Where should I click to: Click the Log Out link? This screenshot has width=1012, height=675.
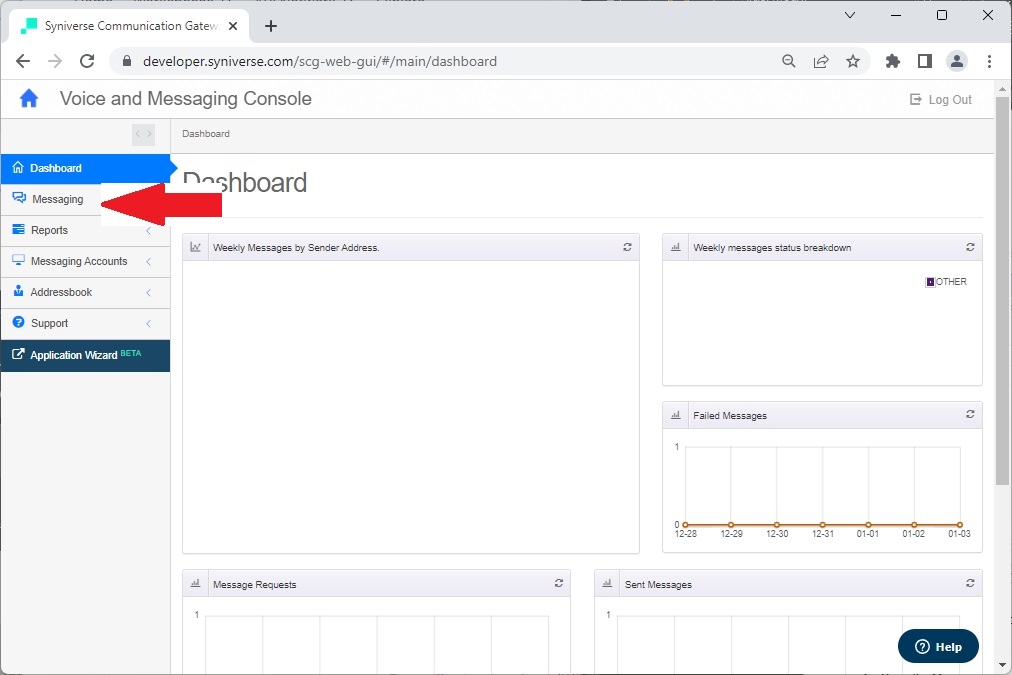coord(940,99)
